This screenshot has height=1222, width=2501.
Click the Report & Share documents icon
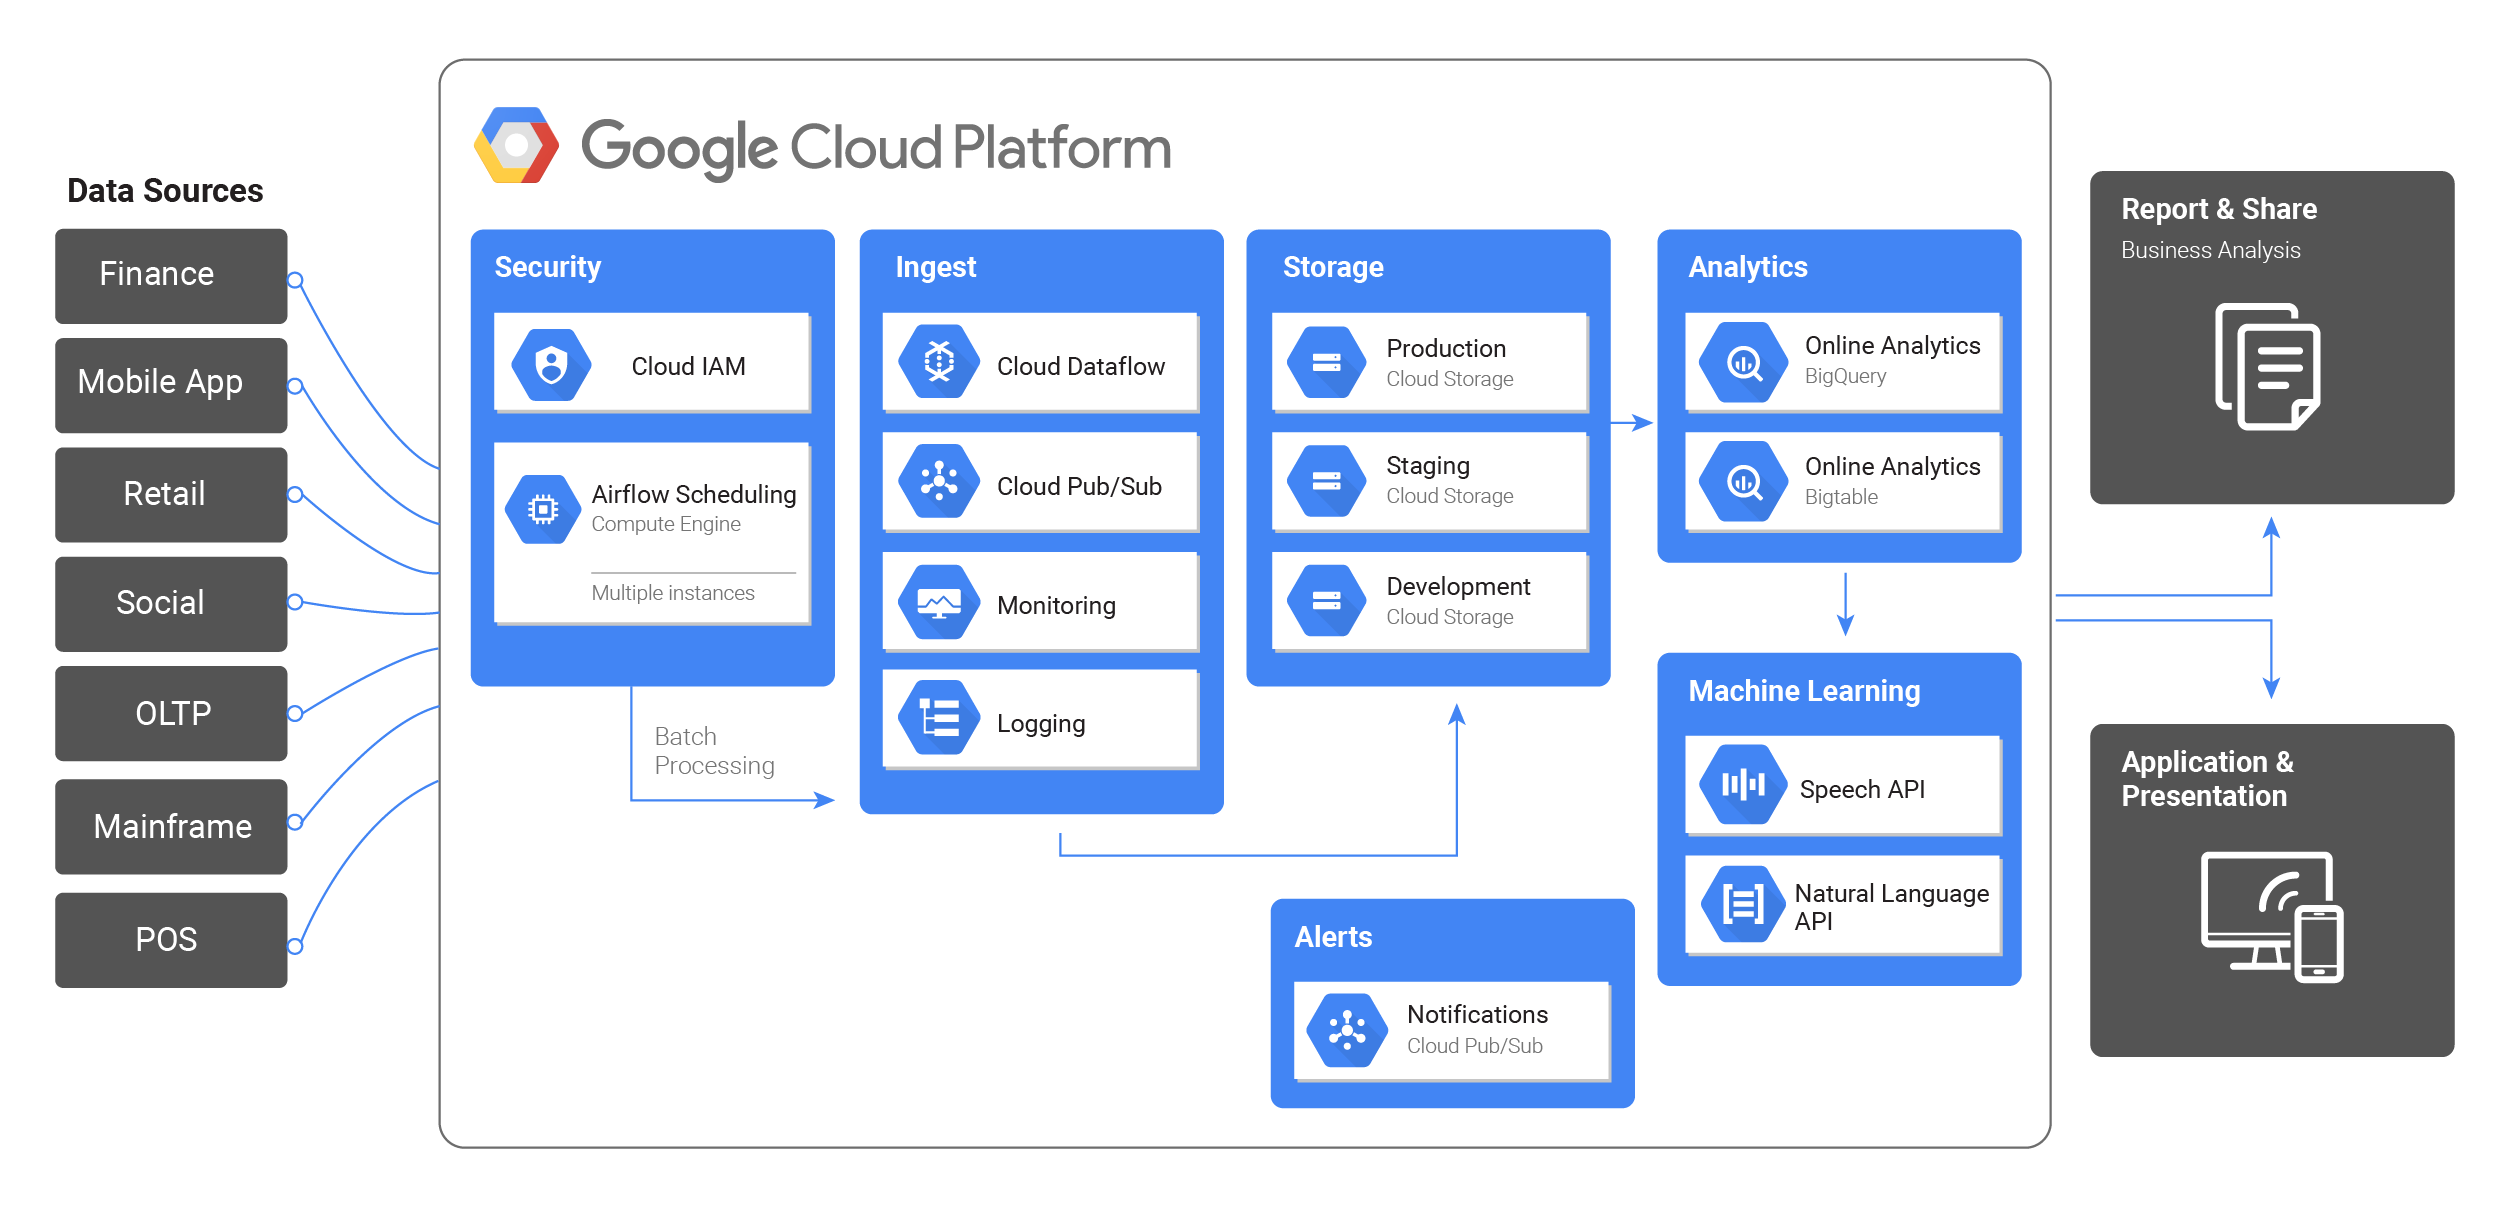point(2268,366)
